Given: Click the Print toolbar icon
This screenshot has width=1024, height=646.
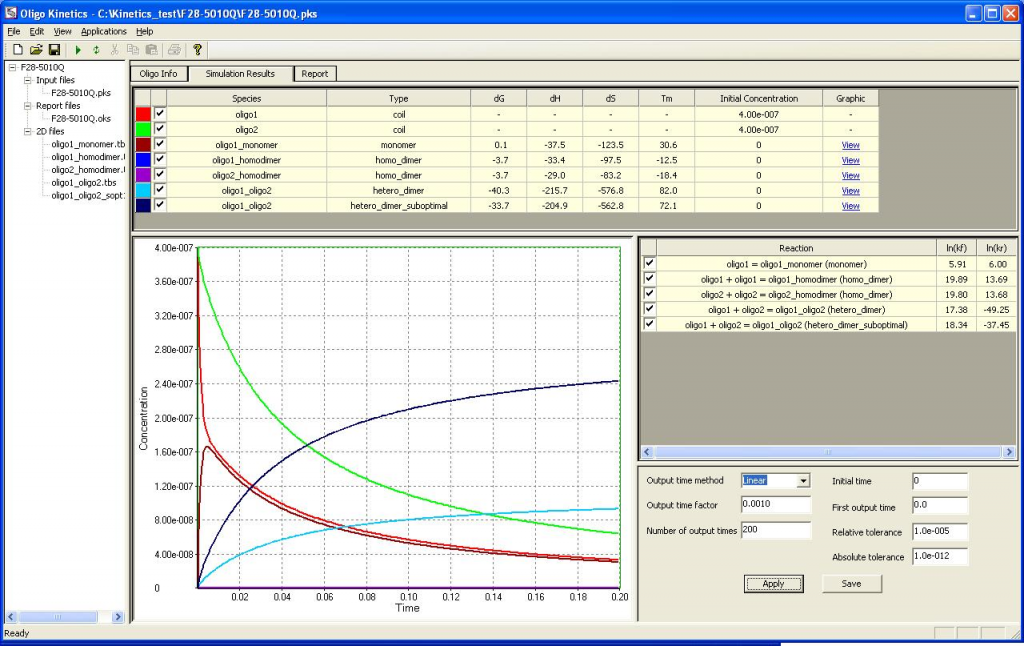Looking at the screenshot, I should point(174,49).
